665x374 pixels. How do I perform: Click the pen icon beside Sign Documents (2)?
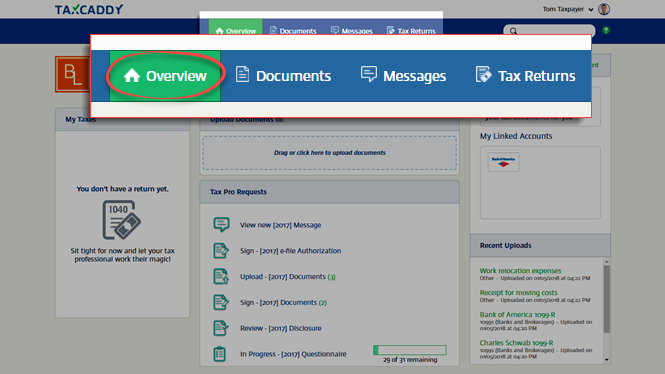(x=221, y=302)
